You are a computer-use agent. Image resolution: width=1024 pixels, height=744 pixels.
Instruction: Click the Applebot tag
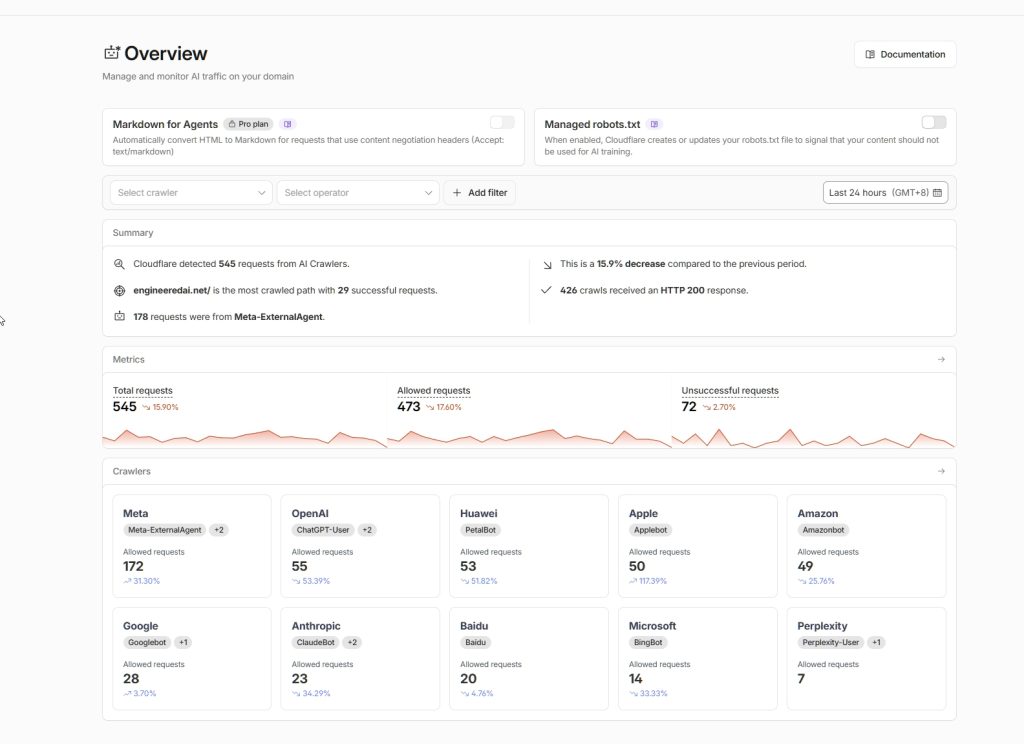[650, 530]
